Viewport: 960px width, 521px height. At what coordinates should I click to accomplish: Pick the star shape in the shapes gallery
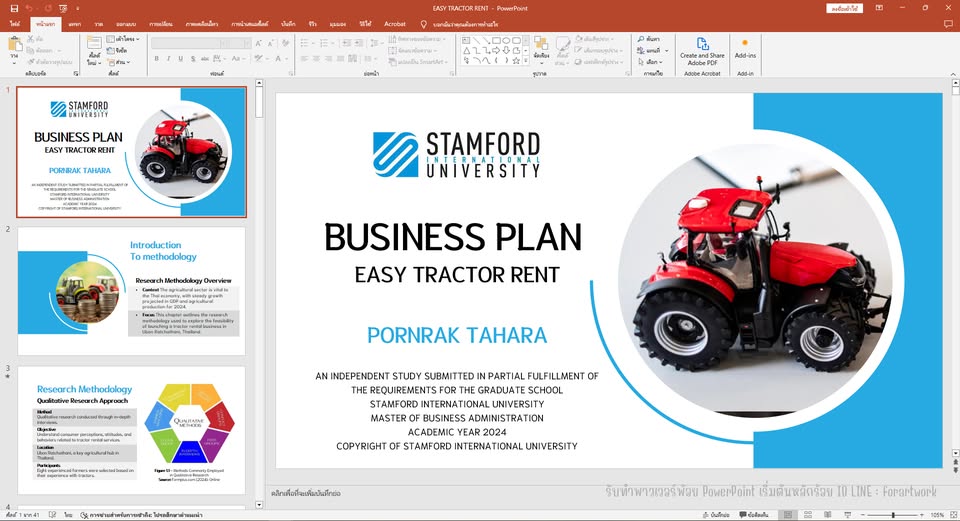[x=516, y=61]
